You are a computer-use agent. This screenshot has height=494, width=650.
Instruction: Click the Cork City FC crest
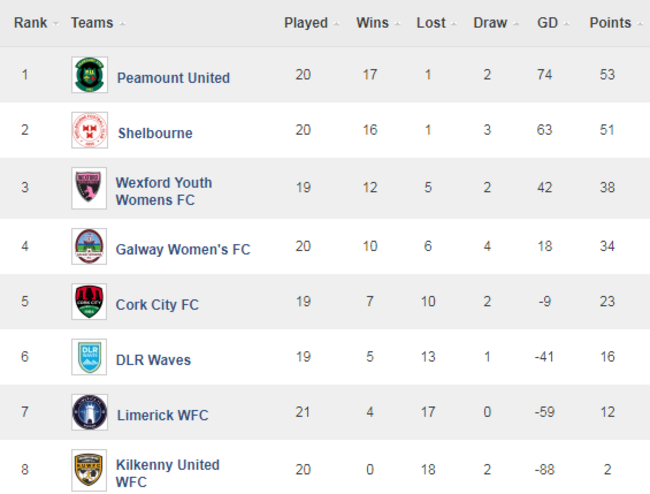[x=89, y=302]
